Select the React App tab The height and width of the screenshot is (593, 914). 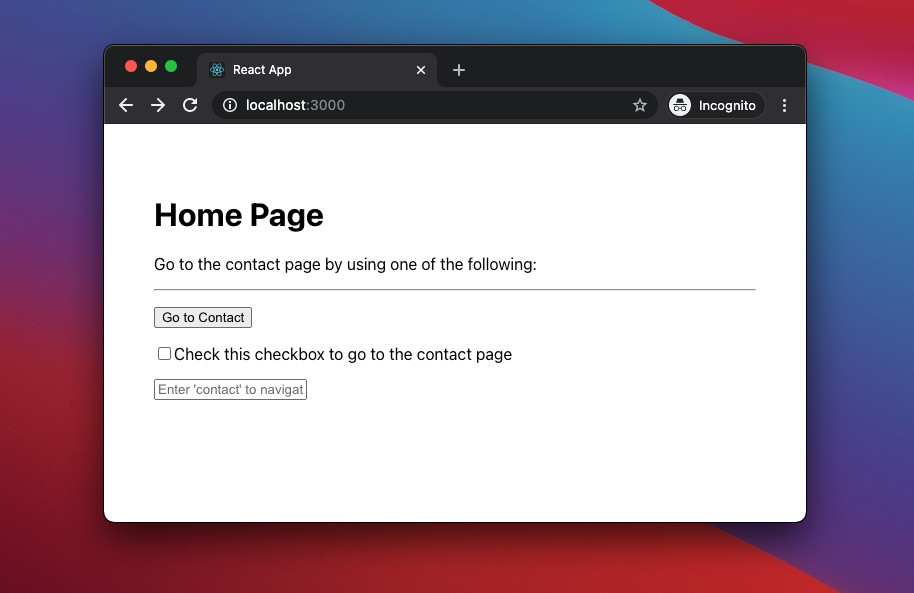(317, 70)
